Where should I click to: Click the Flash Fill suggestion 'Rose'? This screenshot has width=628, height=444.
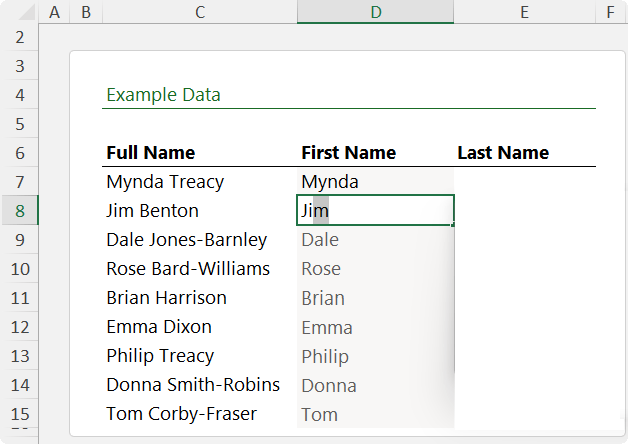(375, 269)
